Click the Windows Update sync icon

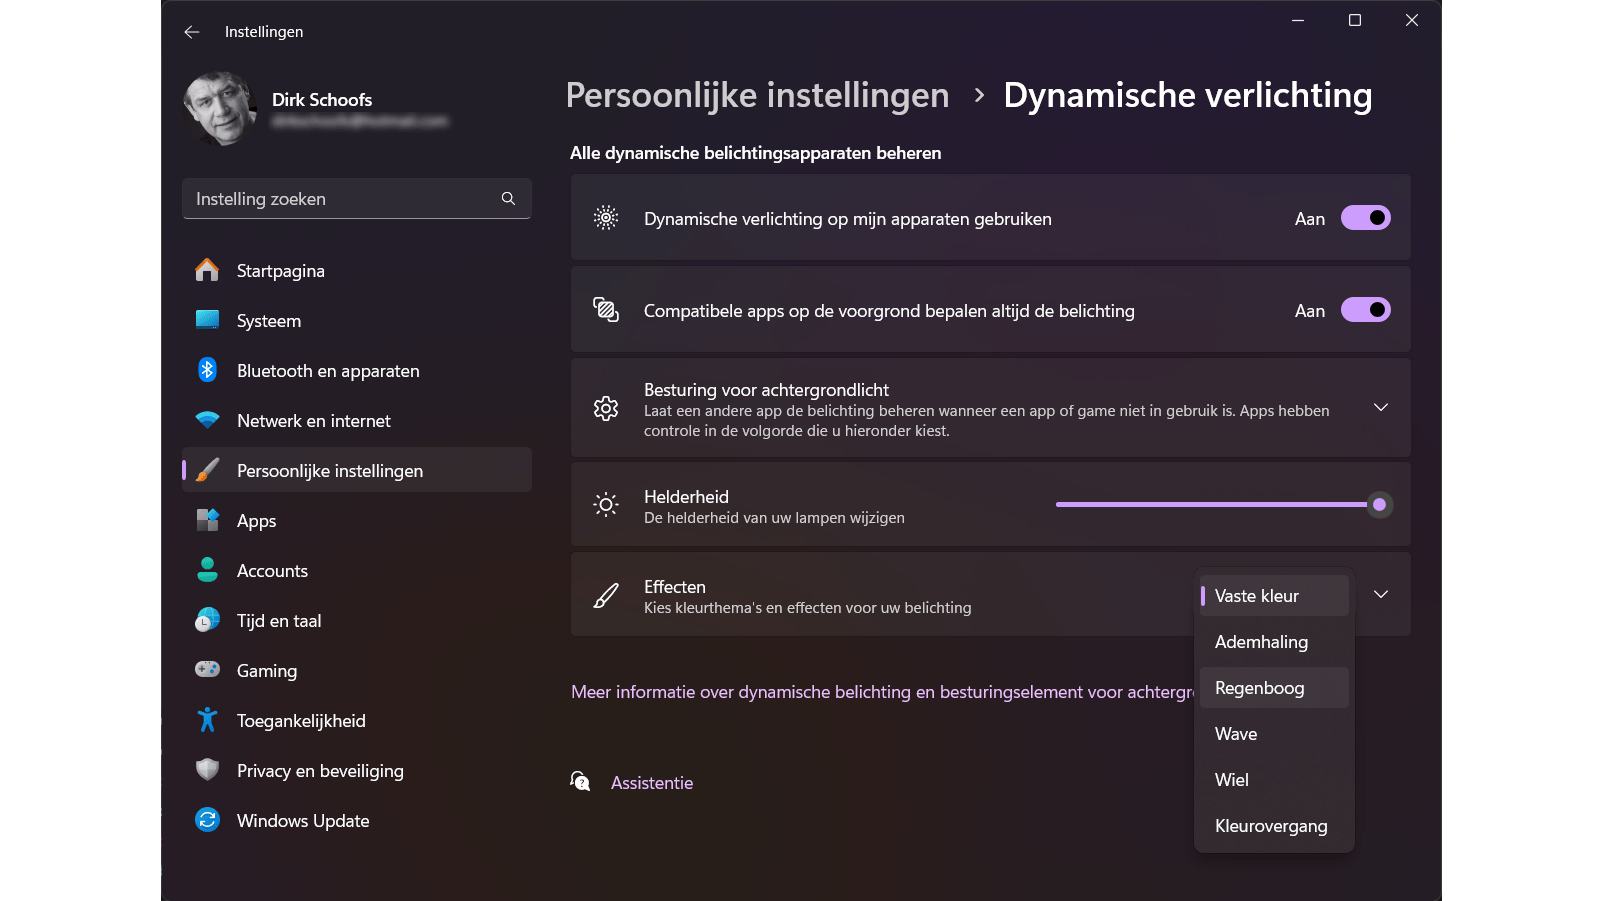coord(207,820)
